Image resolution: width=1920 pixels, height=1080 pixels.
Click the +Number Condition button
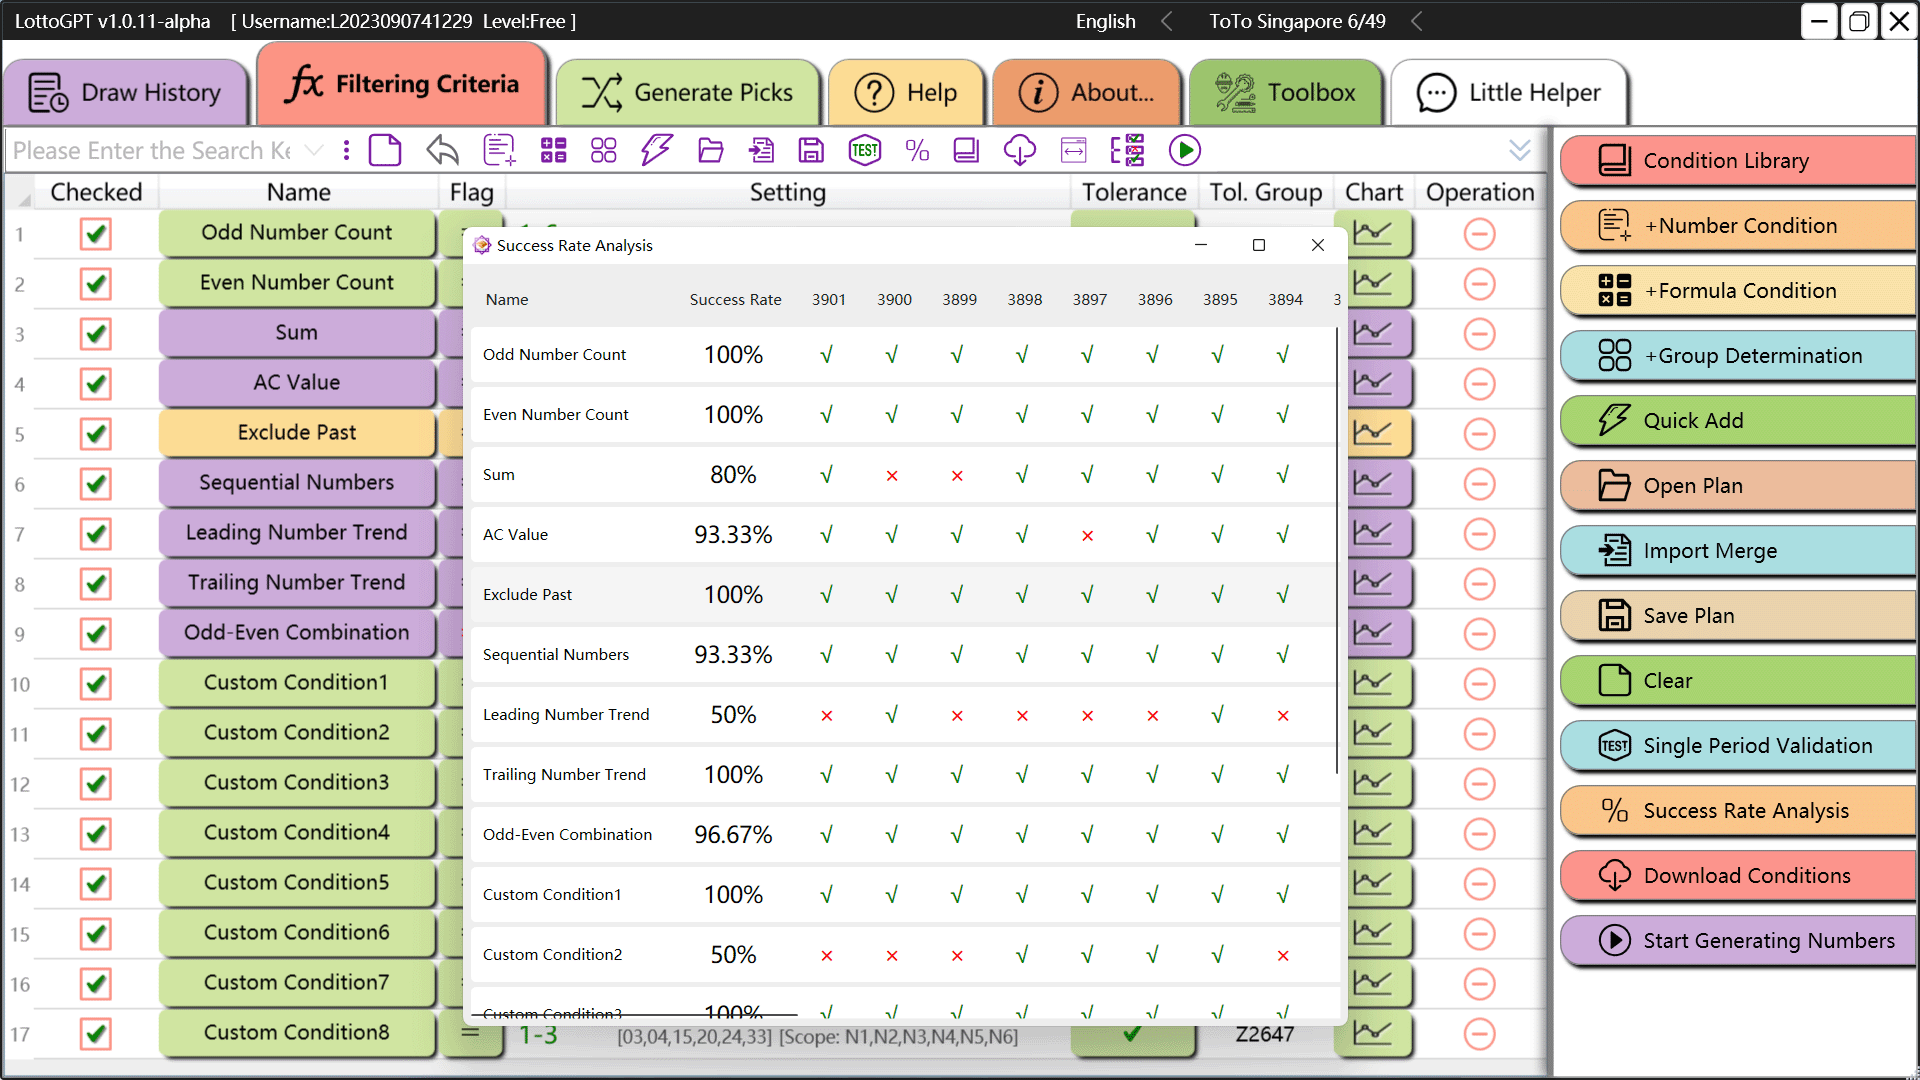(x=1739, y=226)
